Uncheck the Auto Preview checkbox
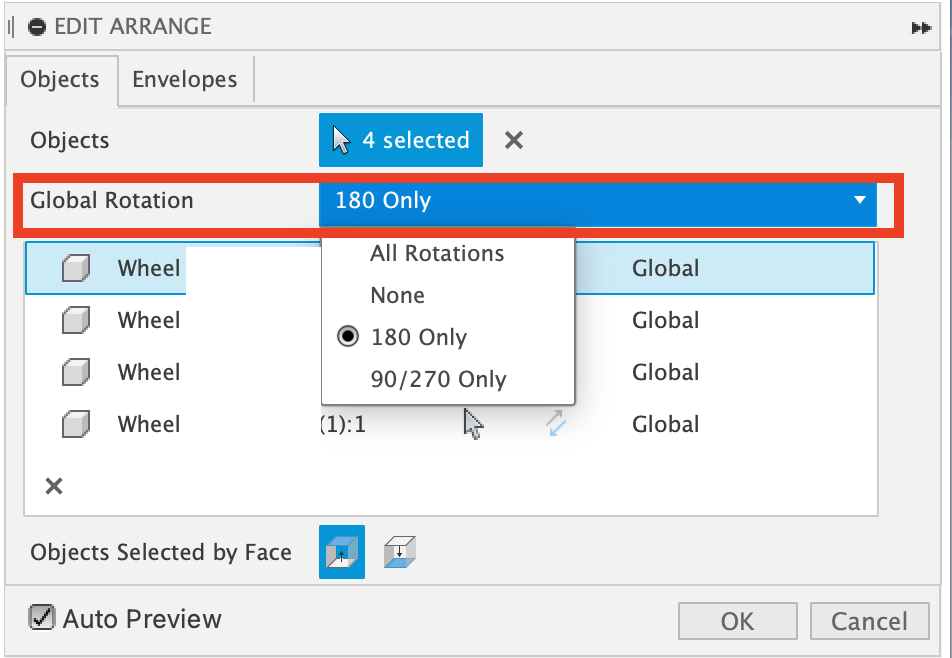Viewport: 952px width, 658px height. pyautogui.click(x=41, y=617)
